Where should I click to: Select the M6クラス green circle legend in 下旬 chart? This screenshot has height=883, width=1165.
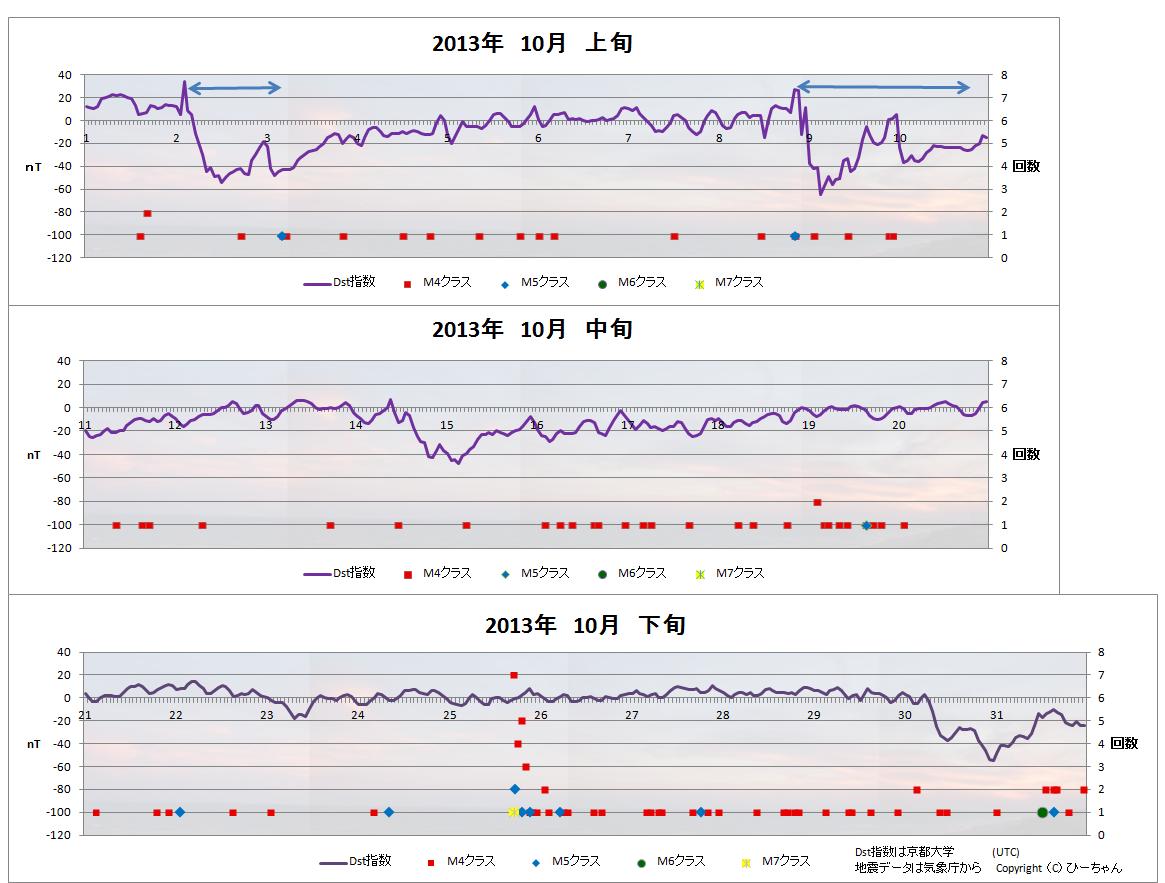tap(641, 862)
